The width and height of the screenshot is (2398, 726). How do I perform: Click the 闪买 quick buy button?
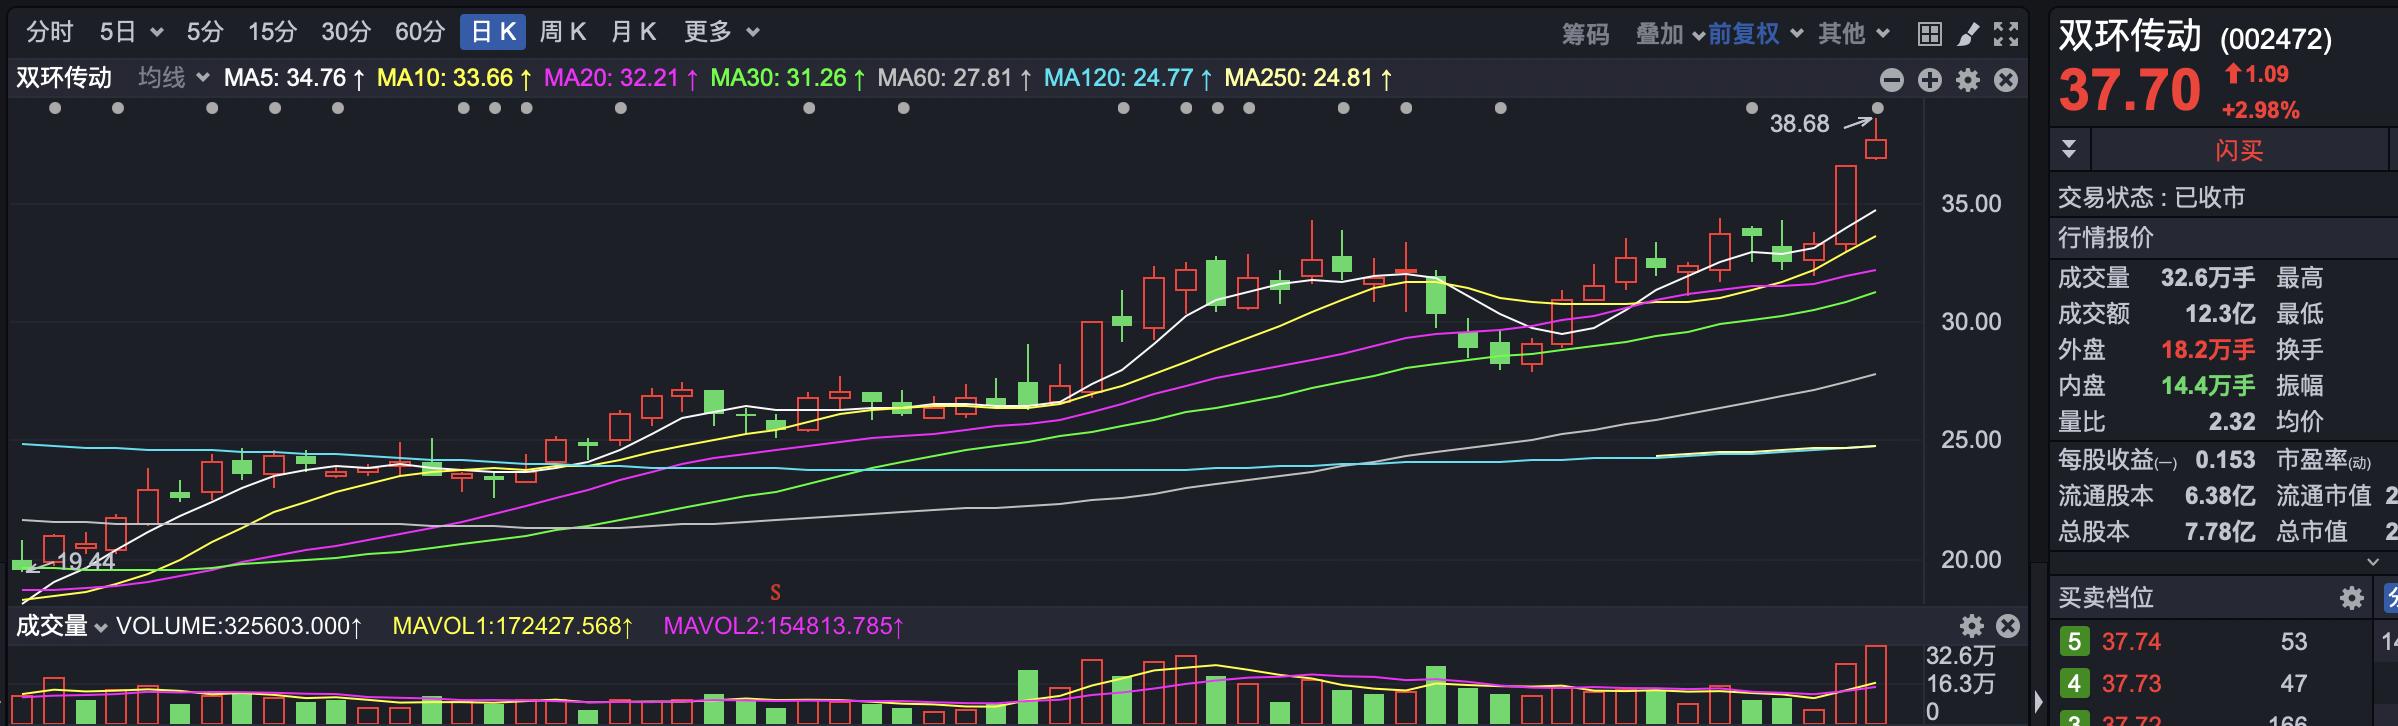point(2238,151)
